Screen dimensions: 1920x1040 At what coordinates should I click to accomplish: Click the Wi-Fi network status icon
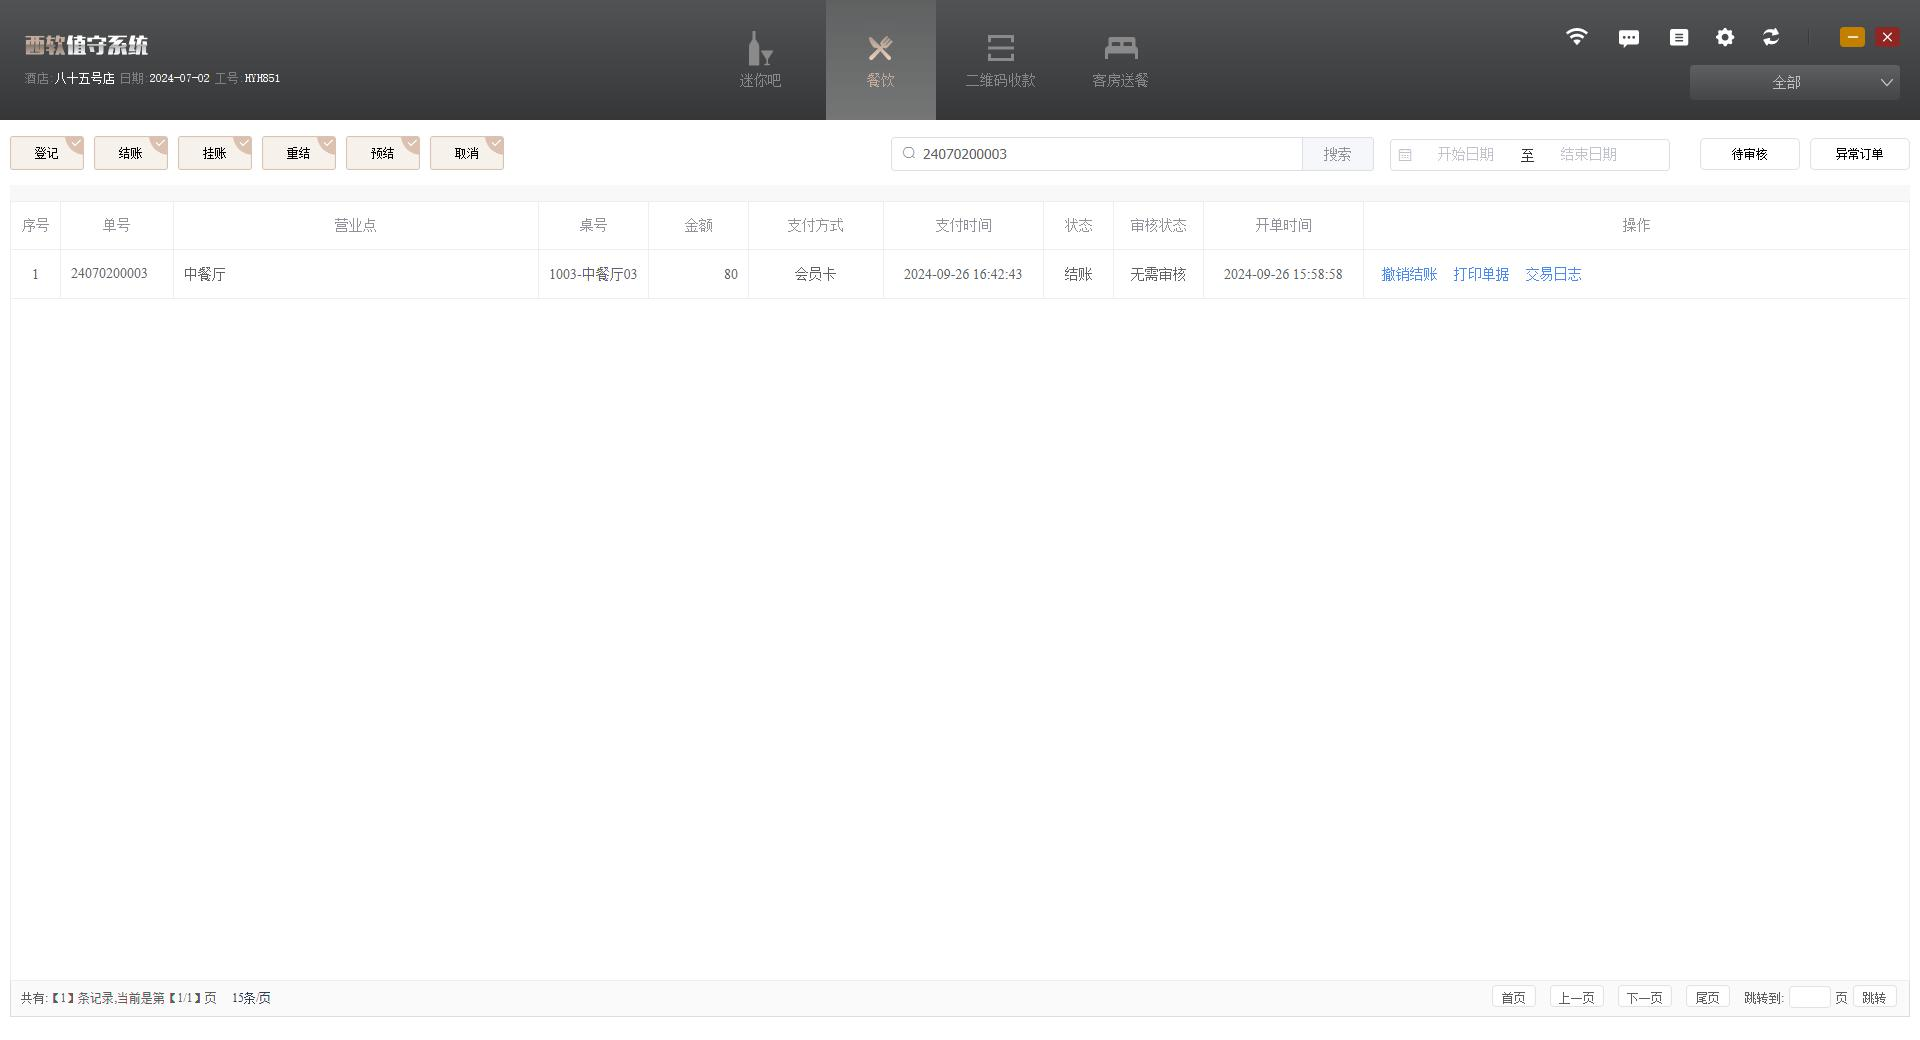tap(1576, 37)
